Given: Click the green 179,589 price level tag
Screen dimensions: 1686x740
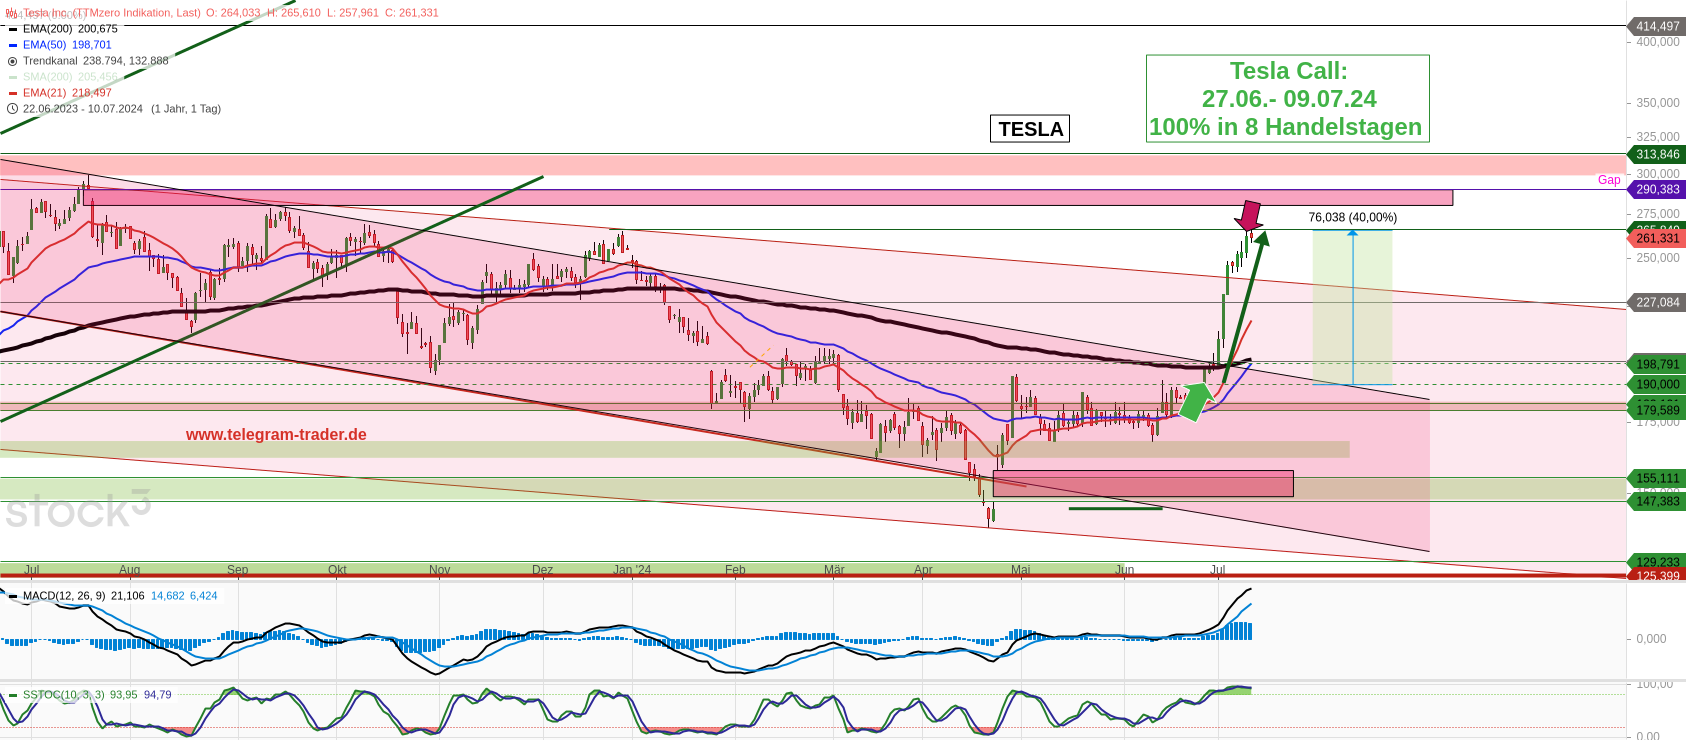Looking at the screenshot, I should pos(1657,411).
